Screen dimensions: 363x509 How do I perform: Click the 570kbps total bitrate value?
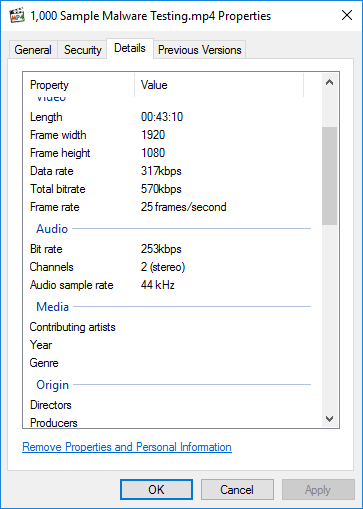pos(161,189)
